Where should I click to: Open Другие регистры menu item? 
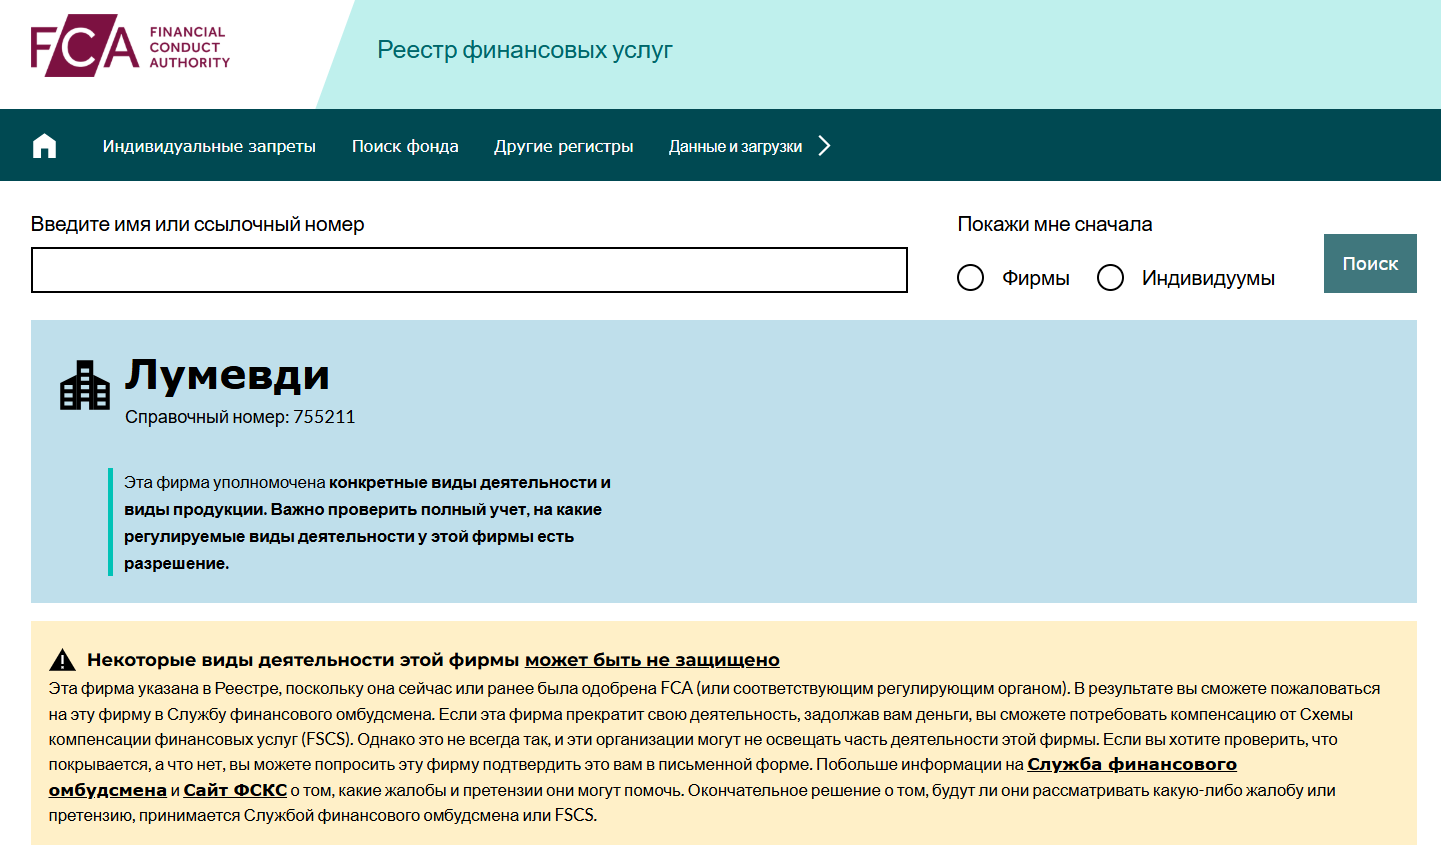(x=564, y=146)
